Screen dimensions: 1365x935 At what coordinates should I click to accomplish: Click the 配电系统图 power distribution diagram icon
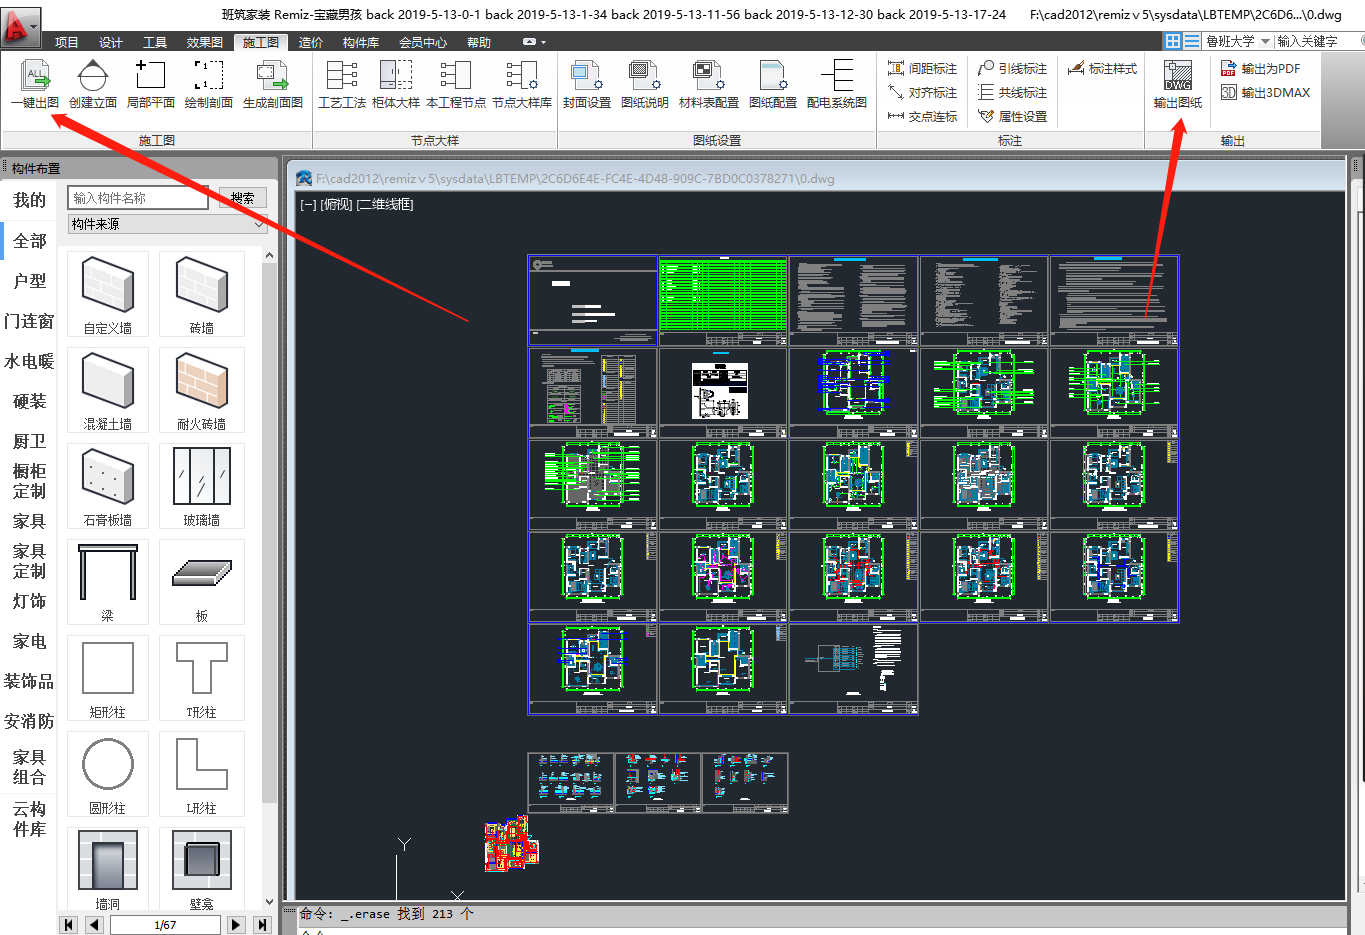point(837,84)
